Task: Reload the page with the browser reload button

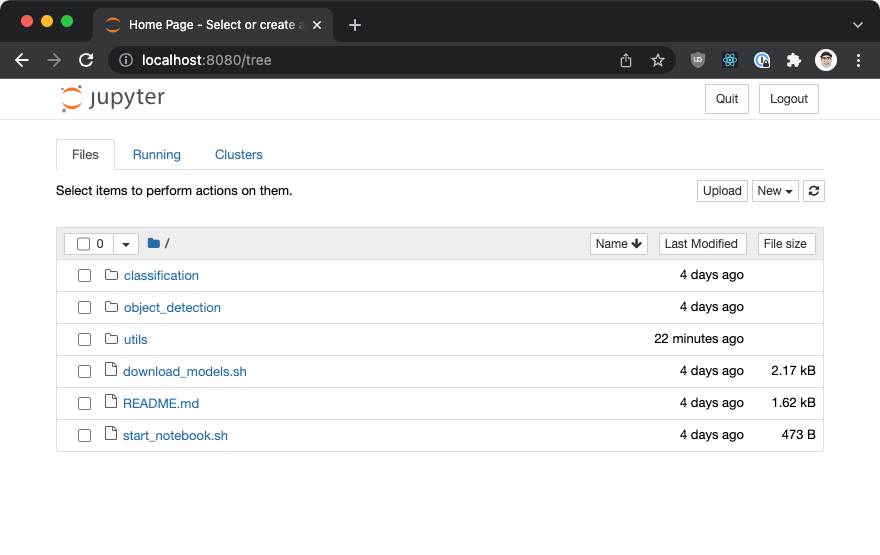Action: [x=86, y=60]
